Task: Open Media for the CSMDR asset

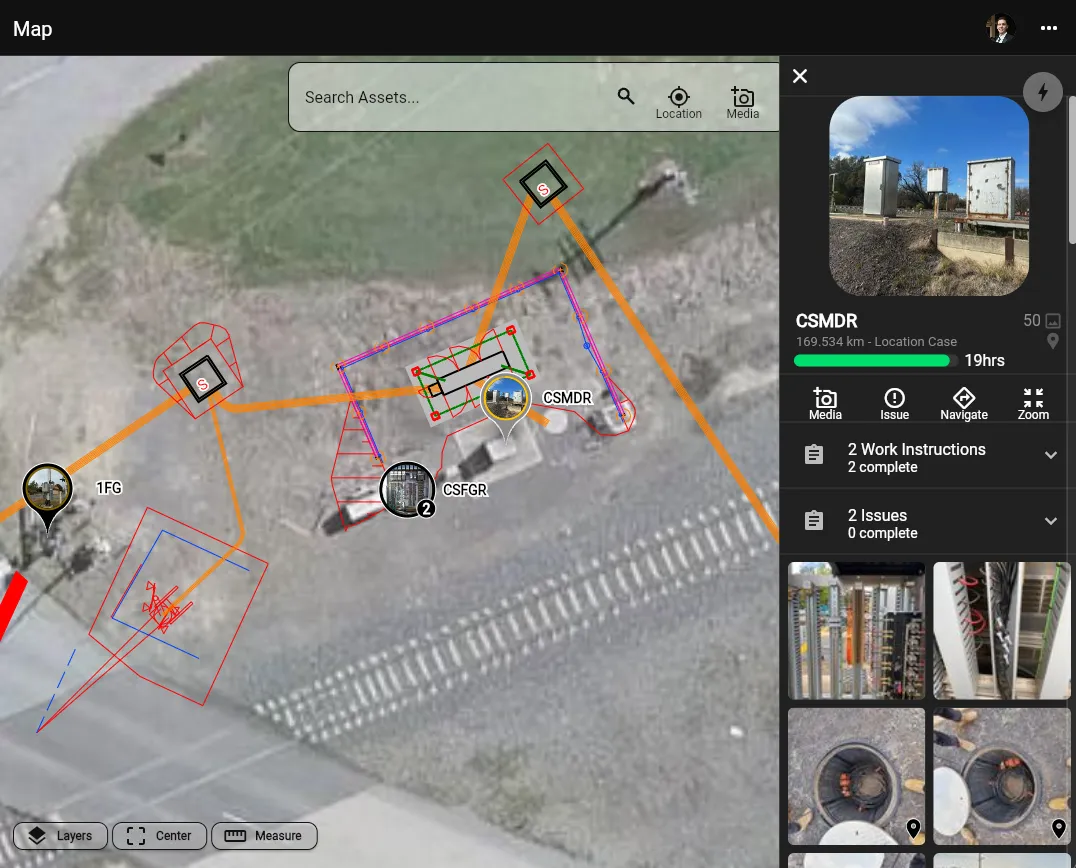Action: (825, 400)
